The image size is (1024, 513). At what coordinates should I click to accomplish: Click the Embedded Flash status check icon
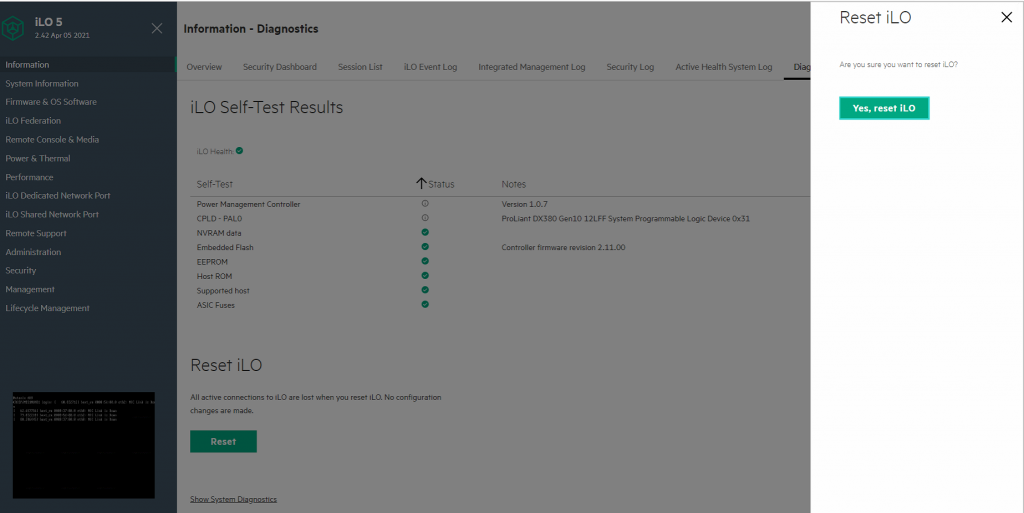click(x=425, y=246)
